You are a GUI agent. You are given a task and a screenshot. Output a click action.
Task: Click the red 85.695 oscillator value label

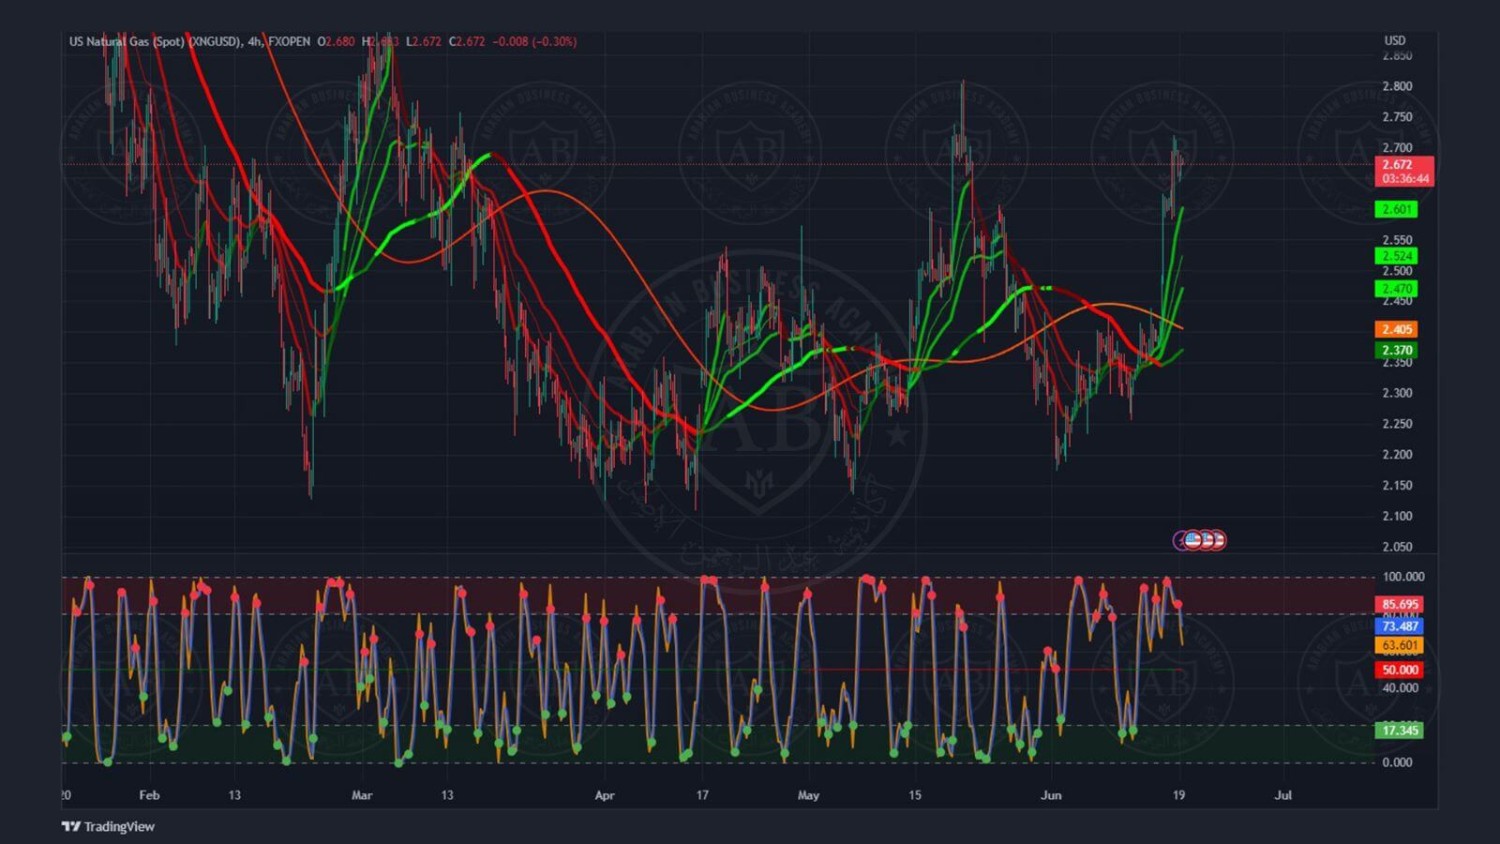[1400, 604]
